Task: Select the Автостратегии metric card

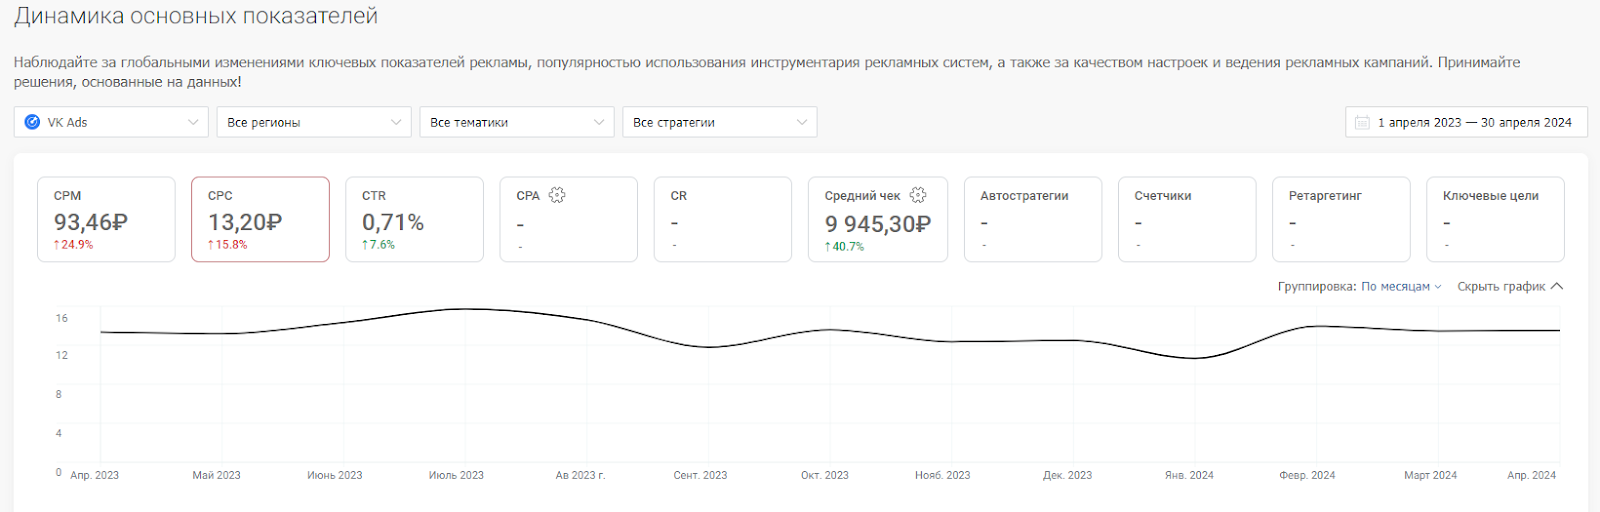Action: [1033, 219]
